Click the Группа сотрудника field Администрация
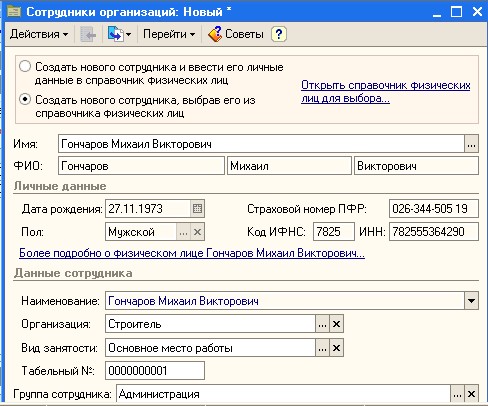This screenshot has width=488, height=406. pos(283,394)
